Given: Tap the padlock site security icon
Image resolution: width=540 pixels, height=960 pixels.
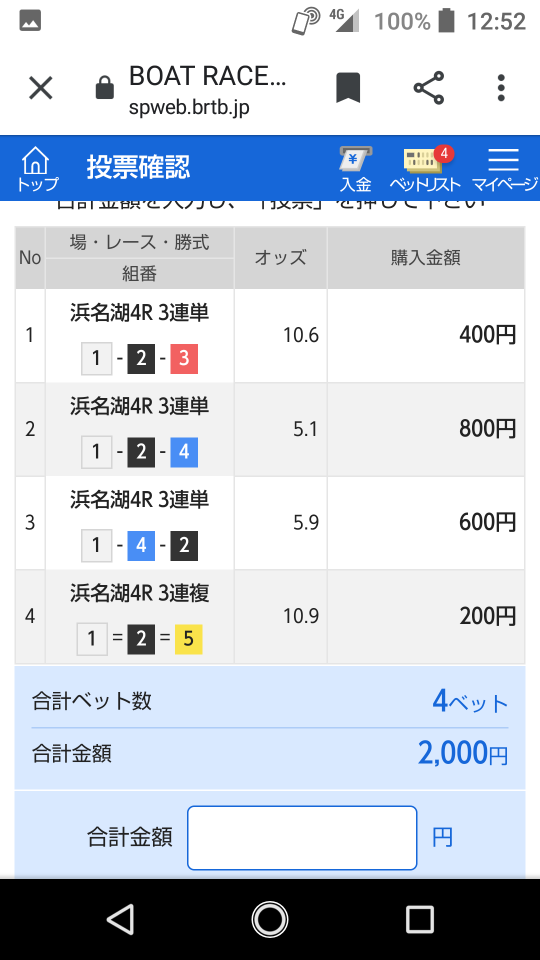Looking at the screenshot, I should point(105,89).
